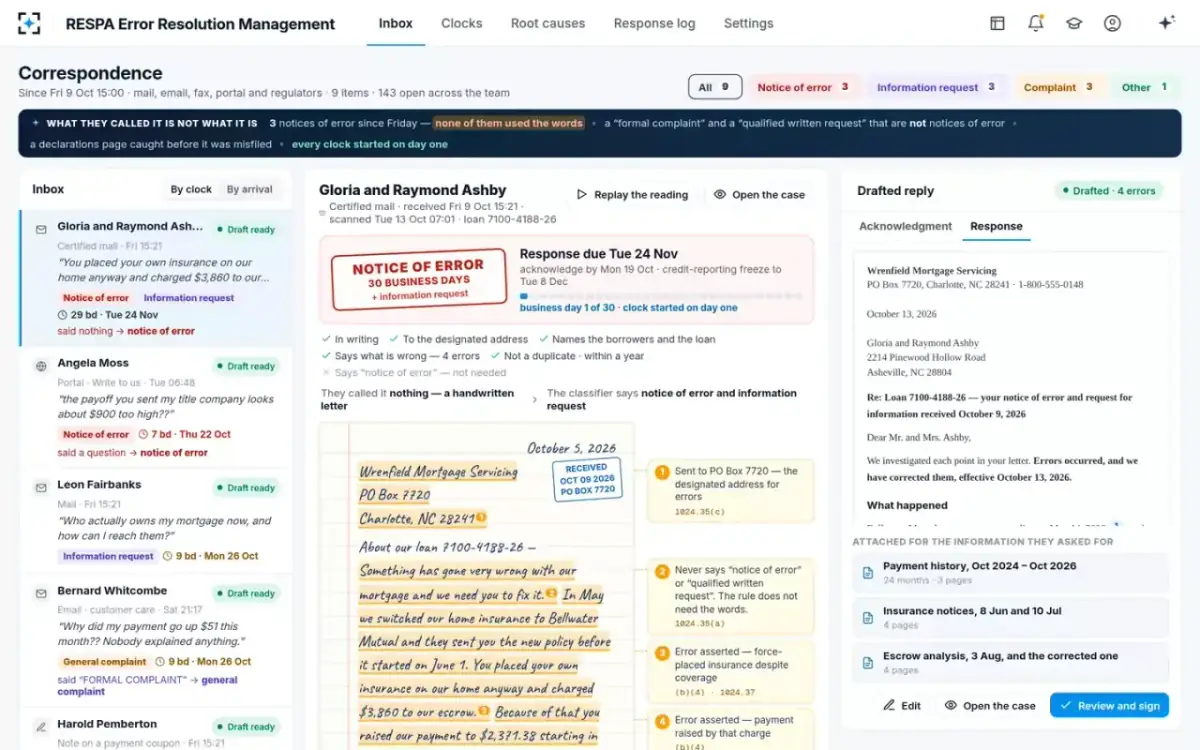Go to the Inbox tab
1200x750 pixels.
pyautogui.click(x=396, y=23)
